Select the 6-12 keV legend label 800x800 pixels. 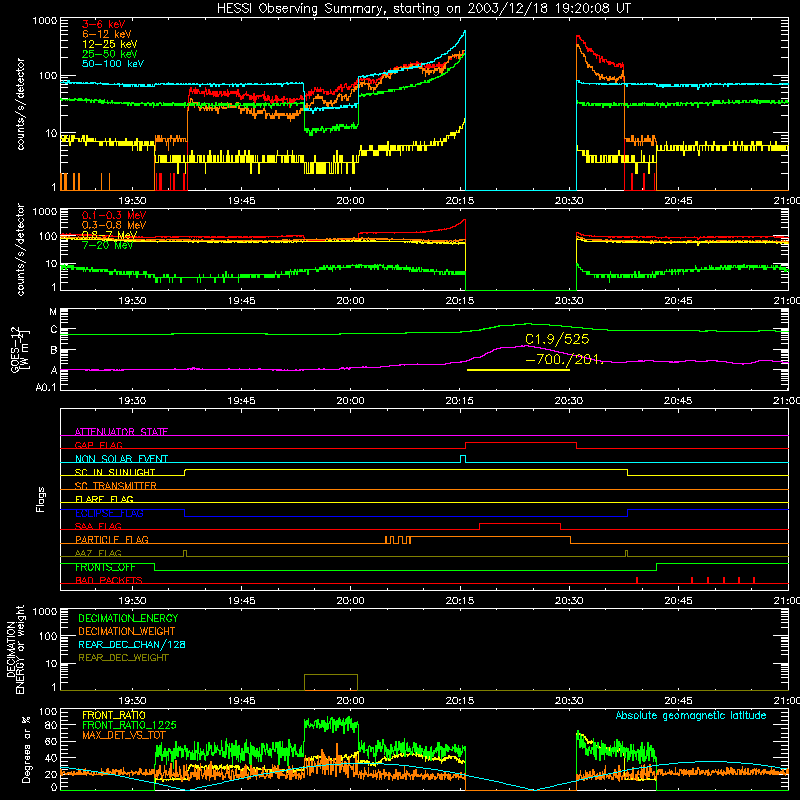coord(107,34)
